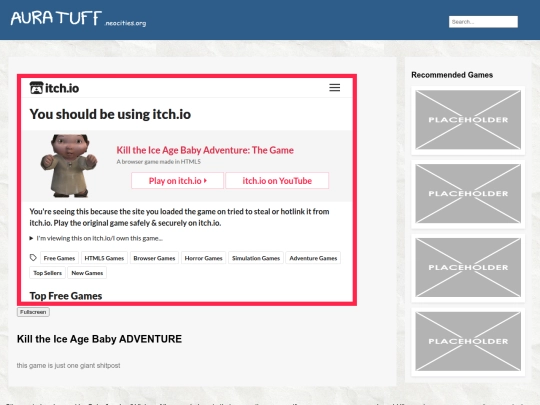Select the HTML5 Games tag

point(104,258)
